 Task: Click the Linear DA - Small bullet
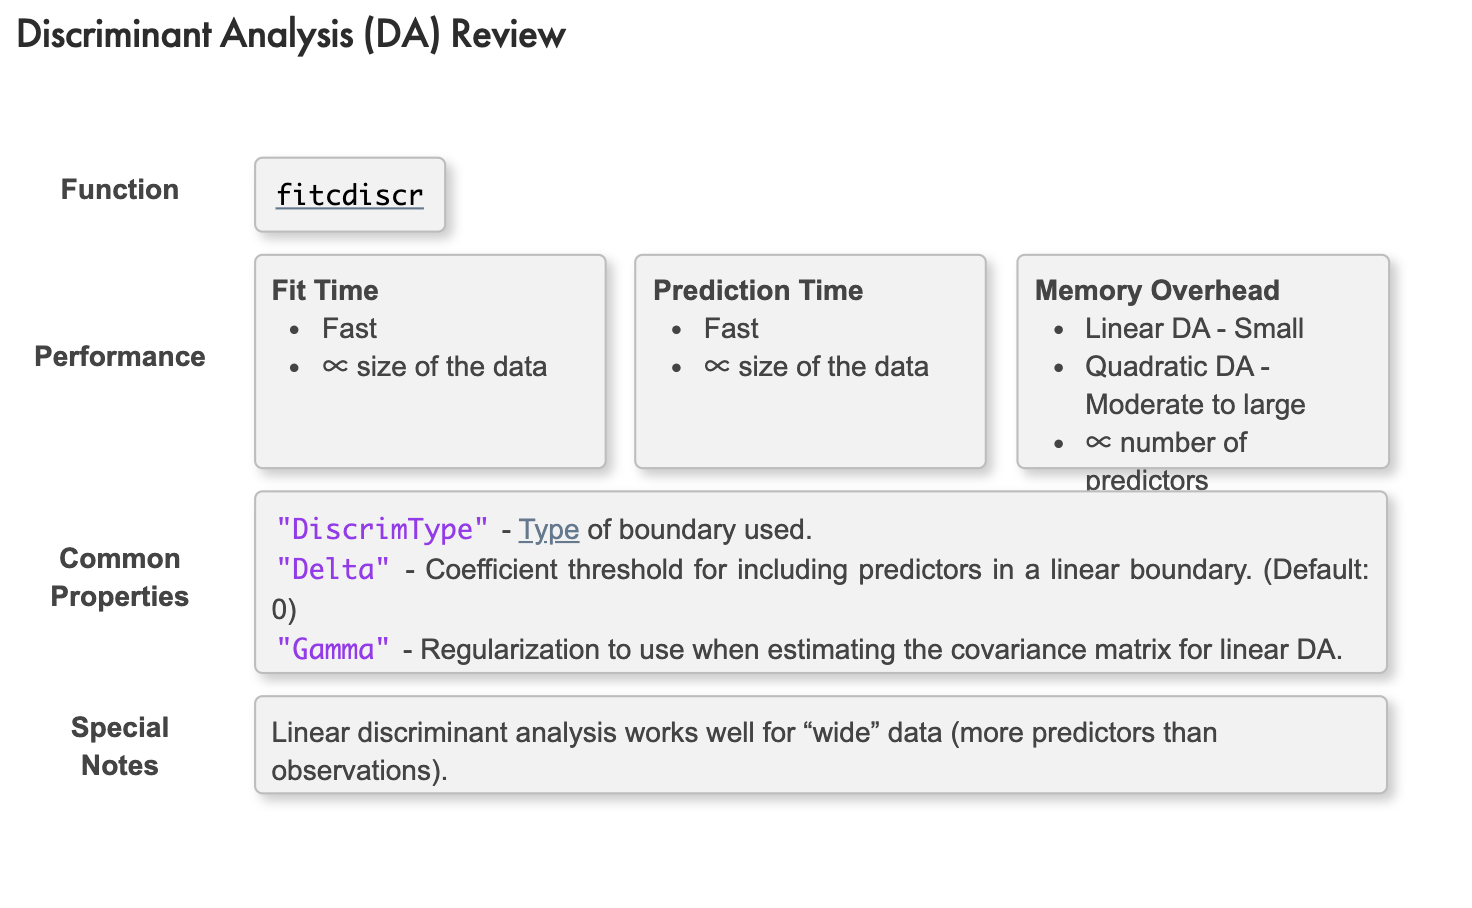1194,328
